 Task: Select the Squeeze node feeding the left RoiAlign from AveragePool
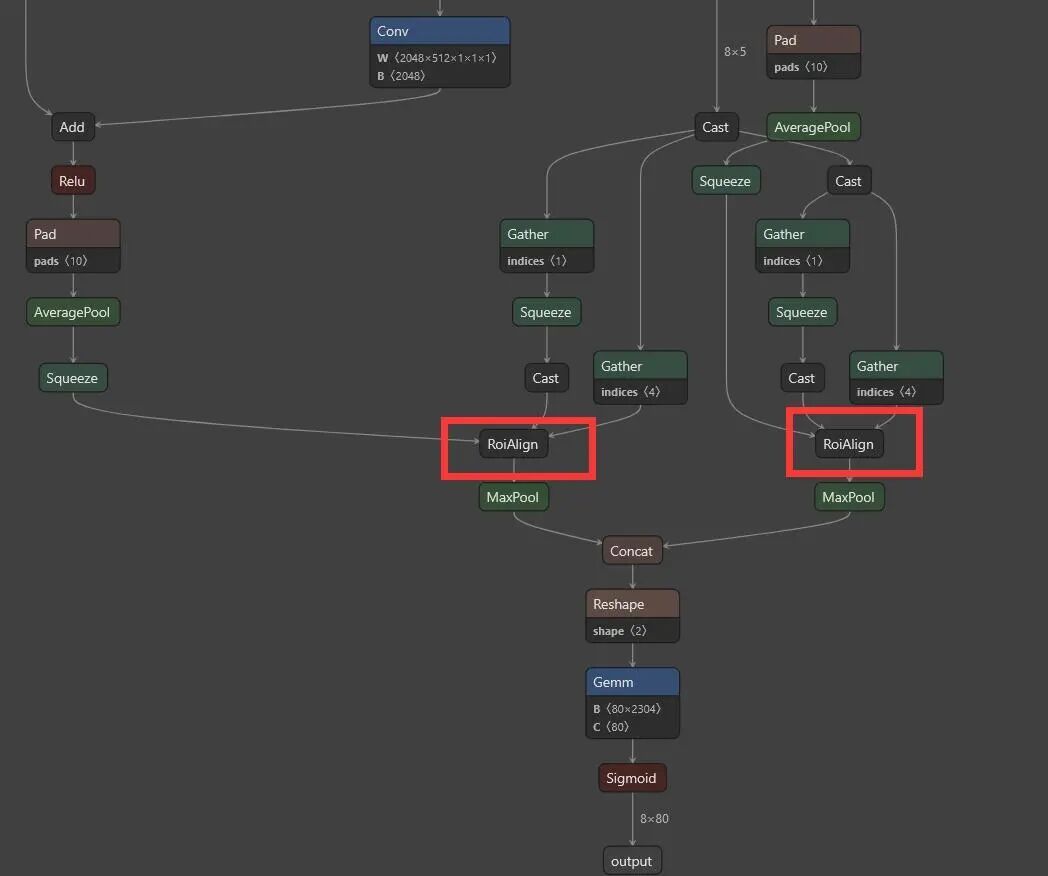click(73, 378)
